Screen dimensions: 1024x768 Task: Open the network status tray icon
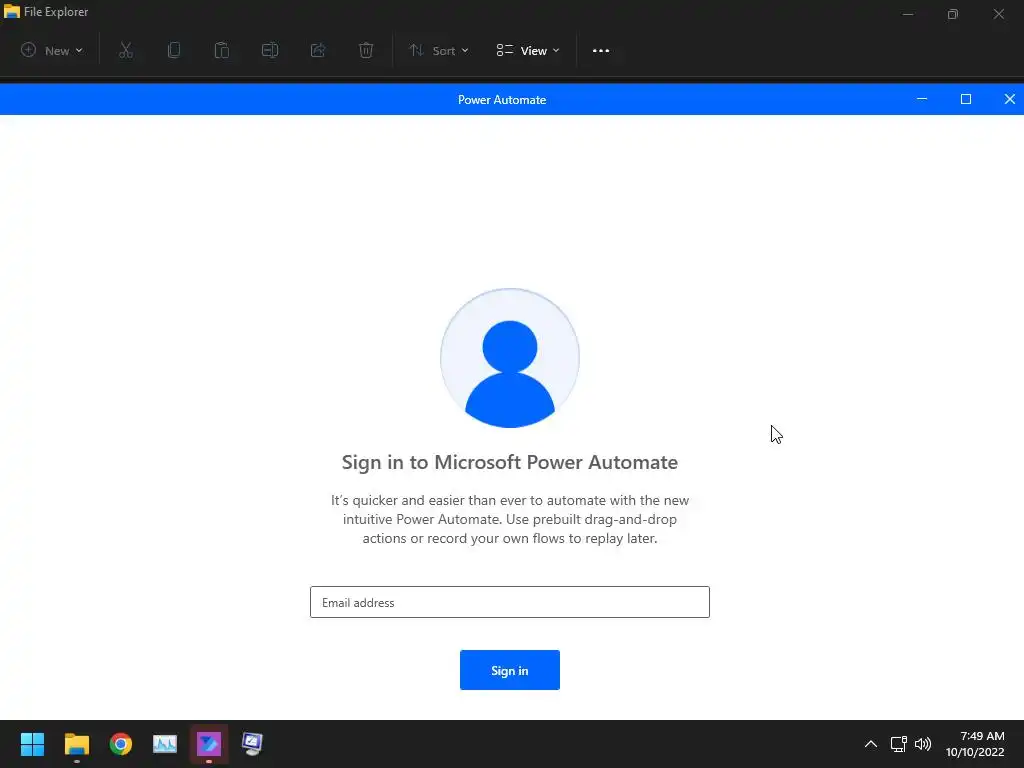click(899, 744)
